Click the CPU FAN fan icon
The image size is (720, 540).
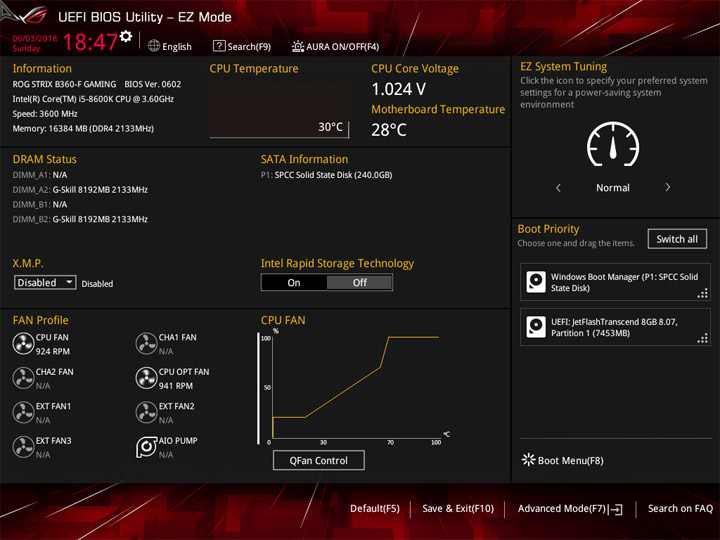click(x=23, y=344)
